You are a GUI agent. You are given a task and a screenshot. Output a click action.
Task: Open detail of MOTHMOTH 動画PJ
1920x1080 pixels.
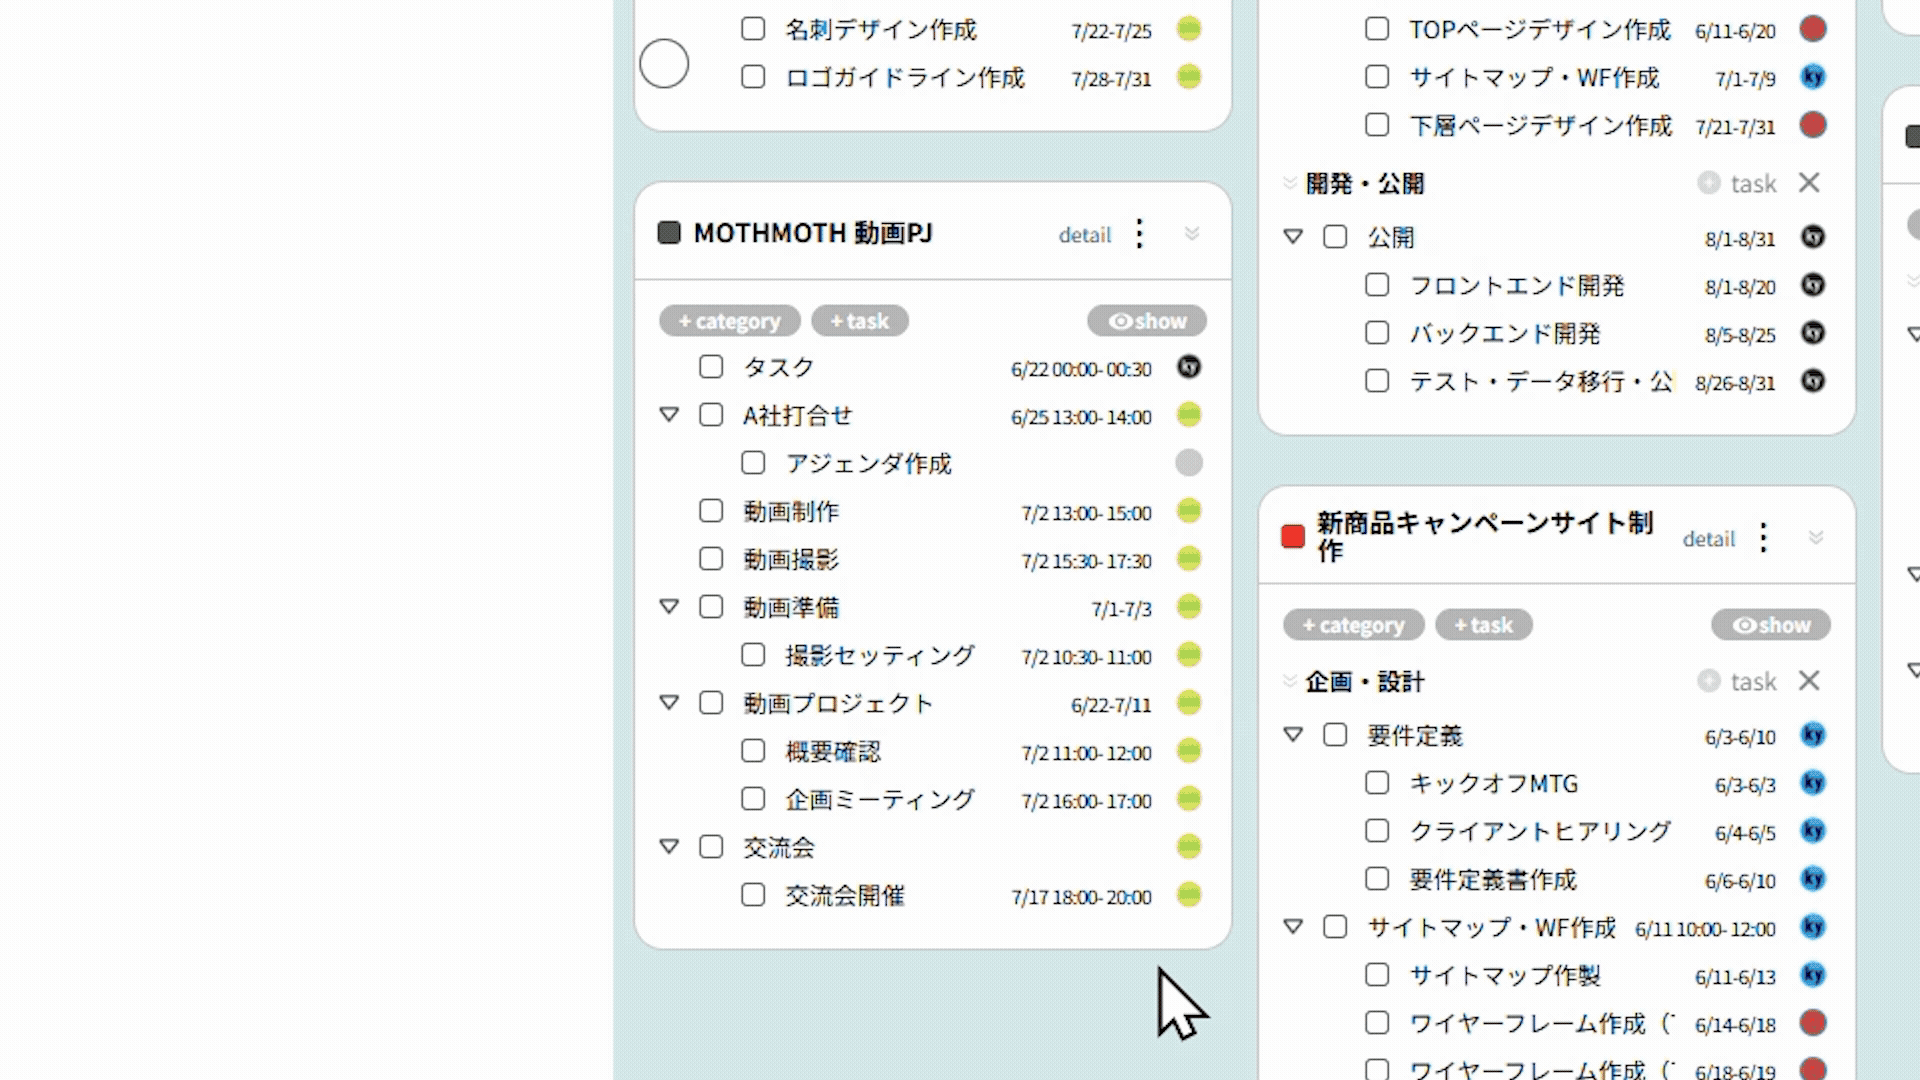tap(1084, 235)
